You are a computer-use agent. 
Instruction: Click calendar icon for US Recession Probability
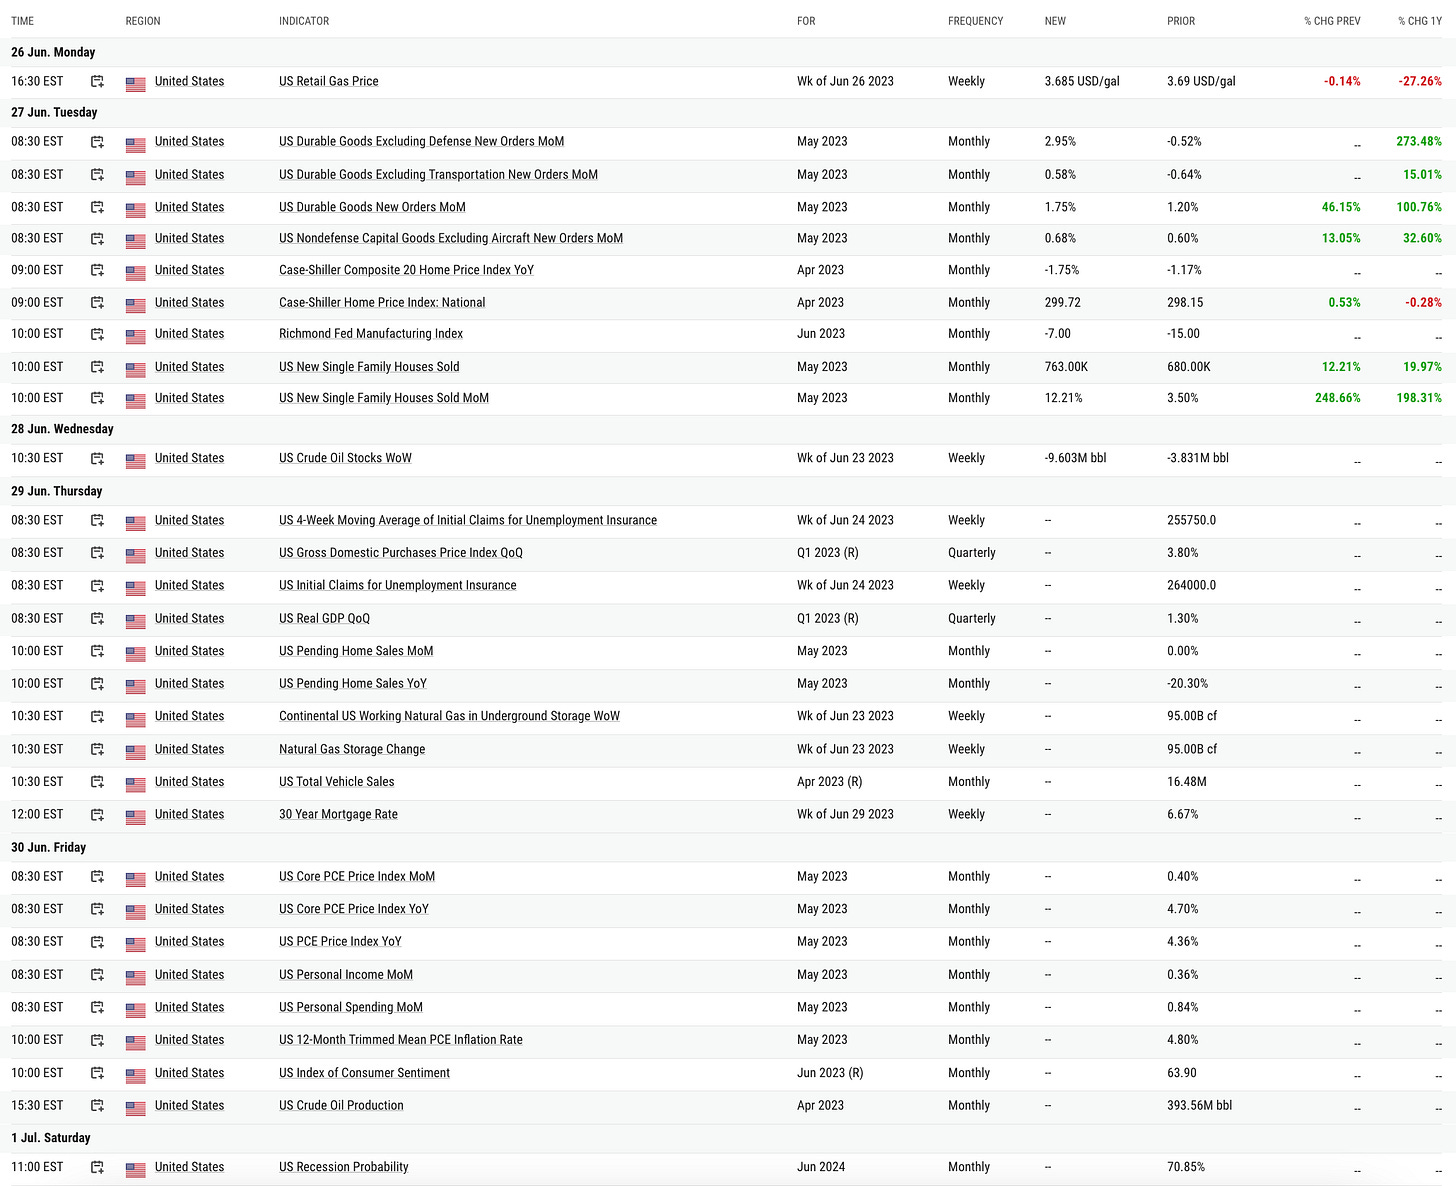97,1167
